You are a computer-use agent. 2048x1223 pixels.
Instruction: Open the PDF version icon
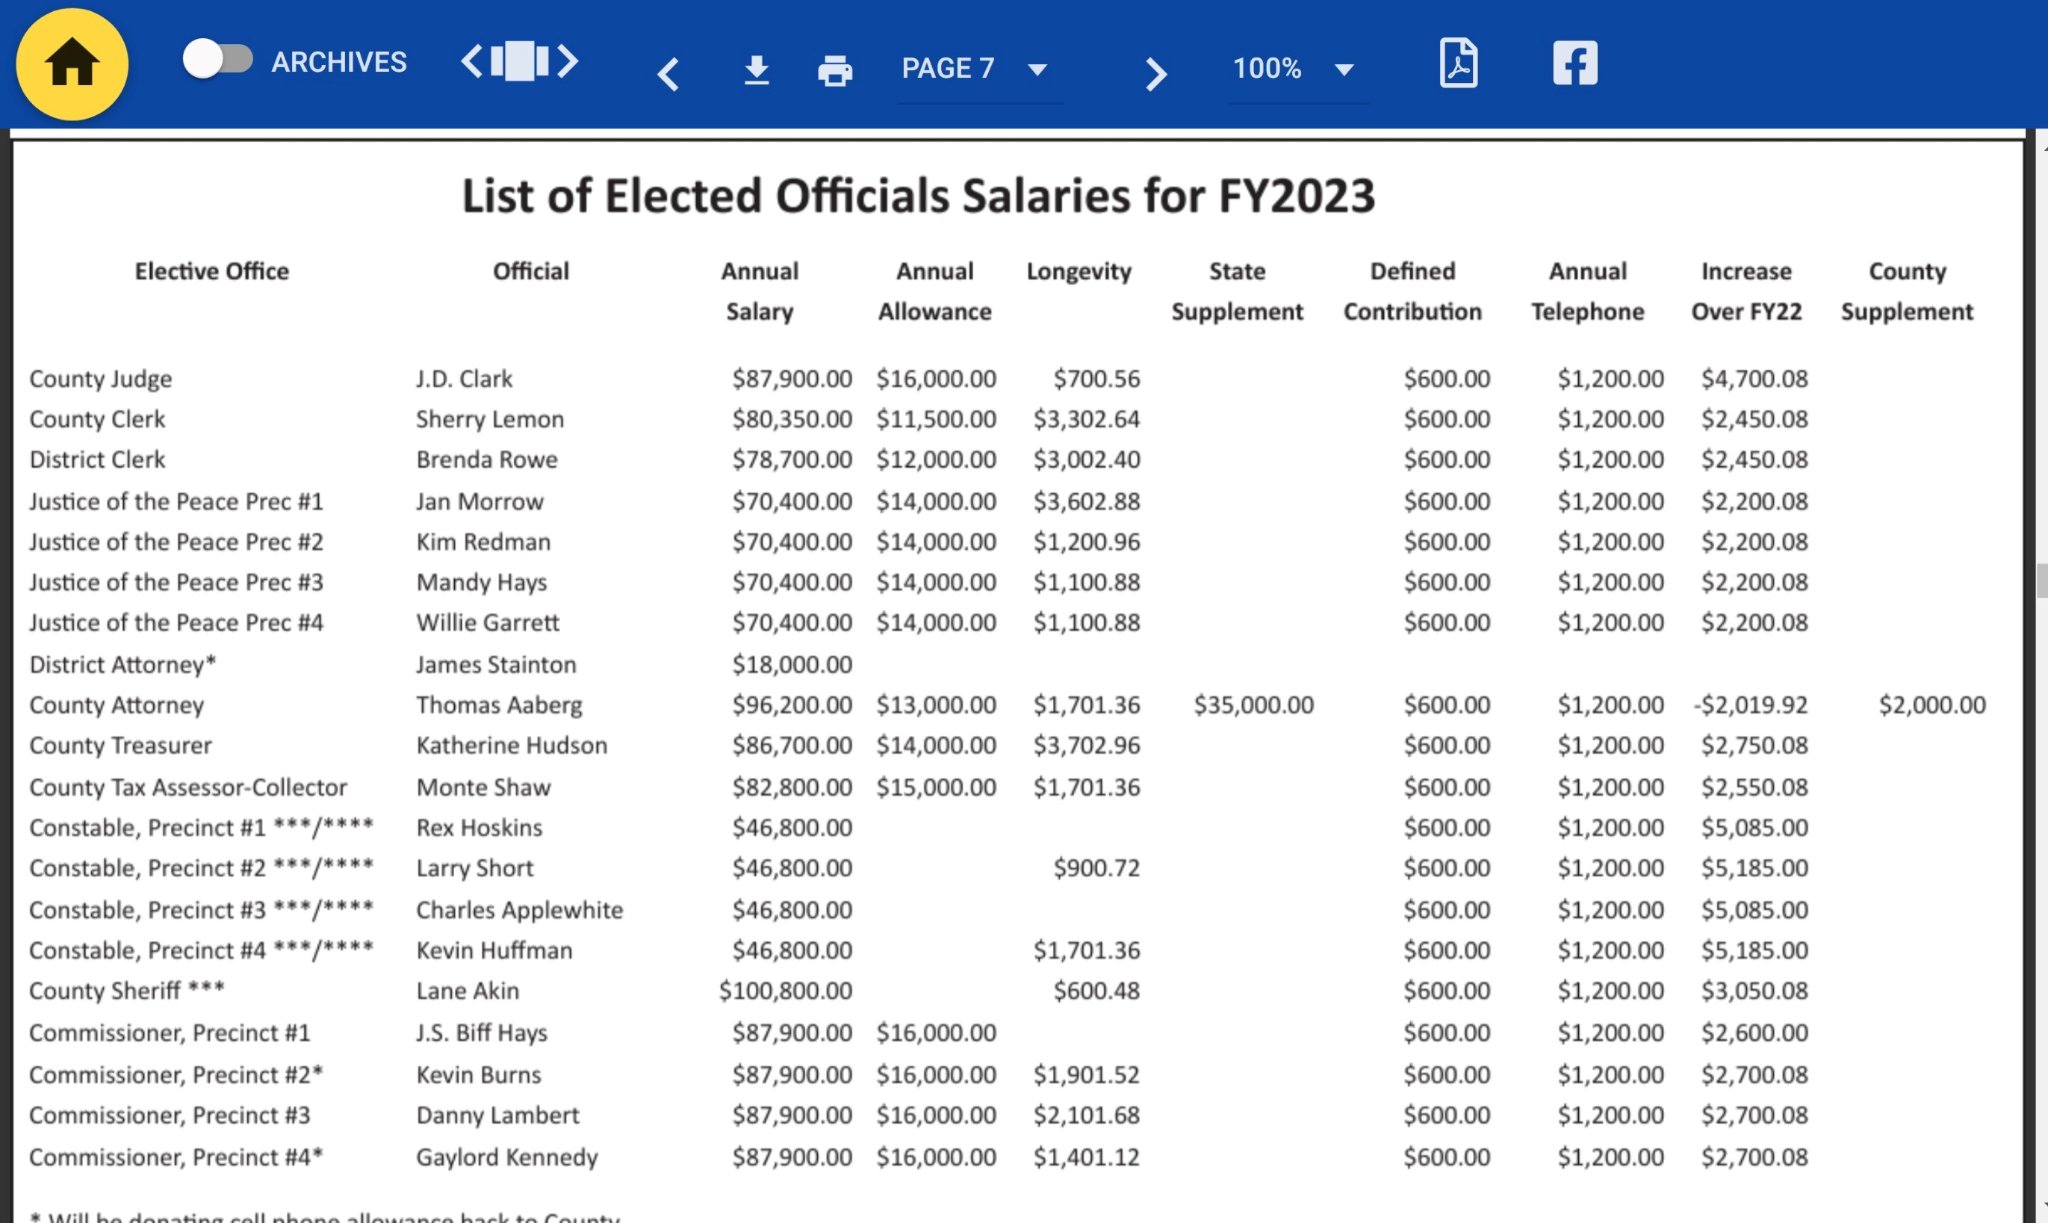click(1458, 64)
